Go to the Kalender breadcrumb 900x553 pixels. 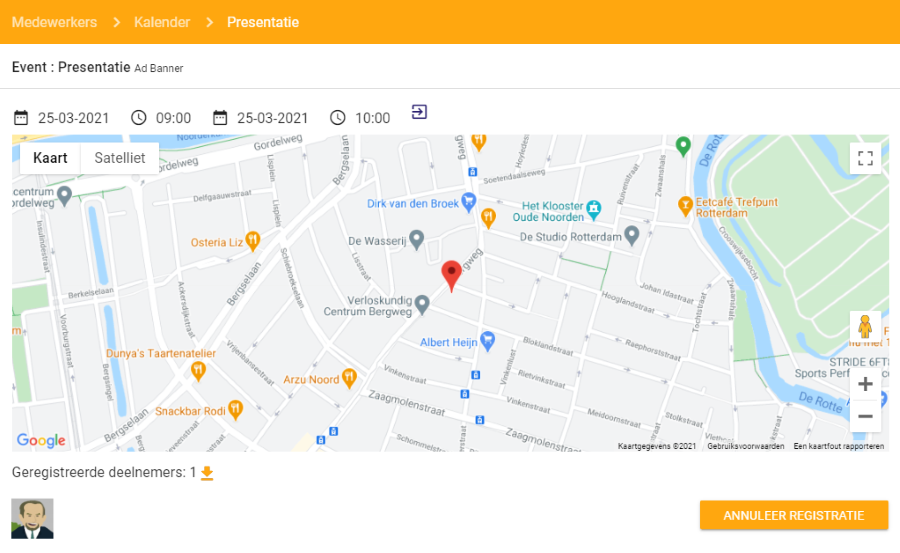[162, 22]
